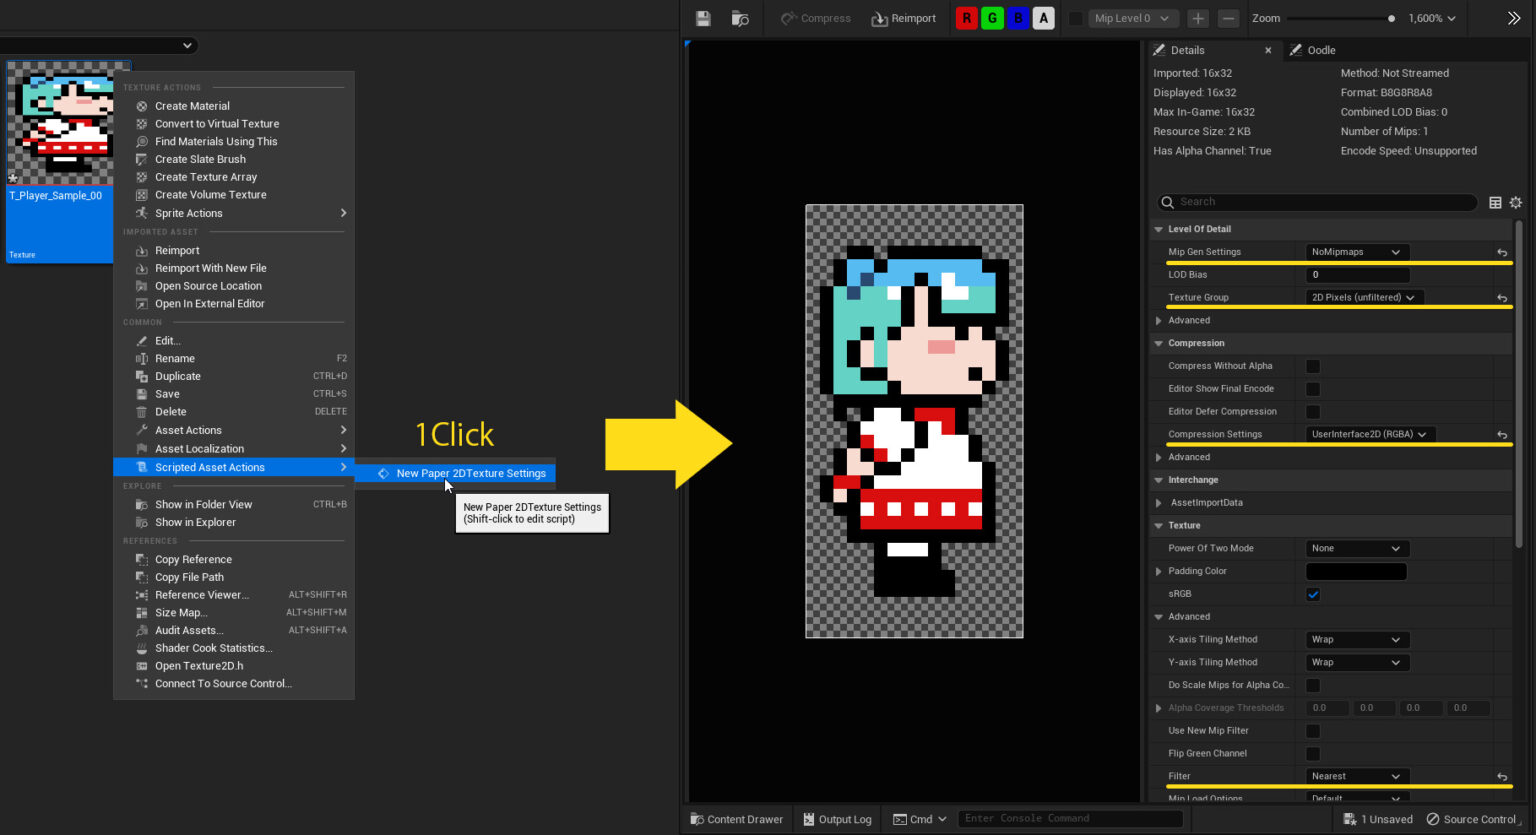Disable the sRGB checkbox
The image size is (1536, 835).
click(x=1312, y=593)
